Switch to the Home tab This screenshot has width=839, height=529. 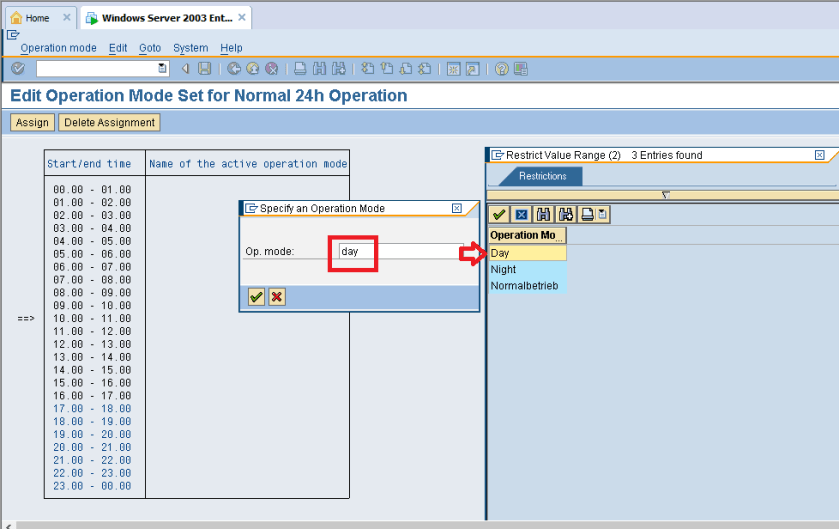point(37,18)
